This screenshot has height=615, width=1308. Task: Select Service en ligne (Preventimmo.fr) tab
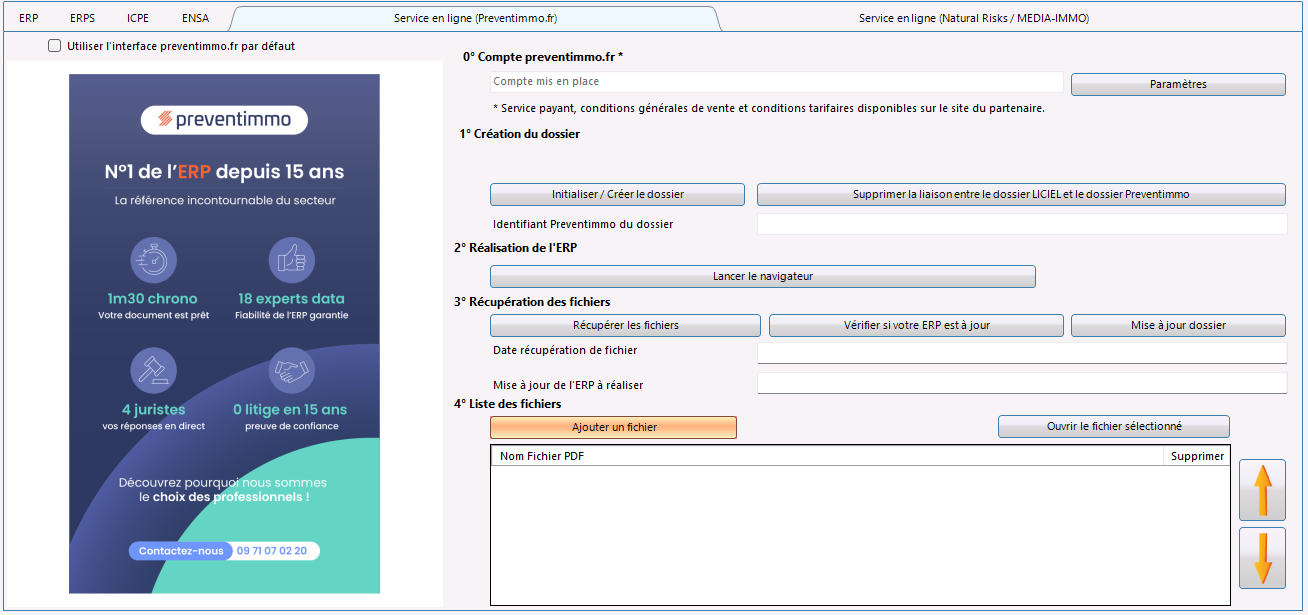[474, 18]
